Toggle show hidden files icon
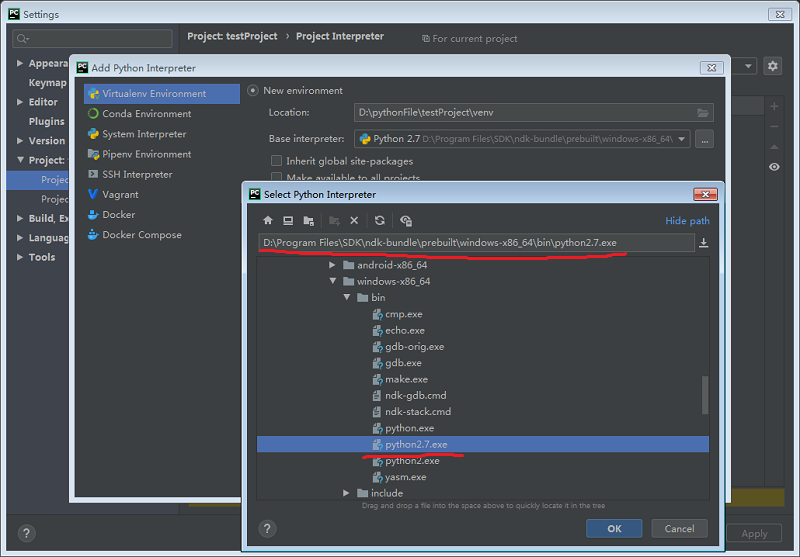800x557 pixels. coord(406,220)
